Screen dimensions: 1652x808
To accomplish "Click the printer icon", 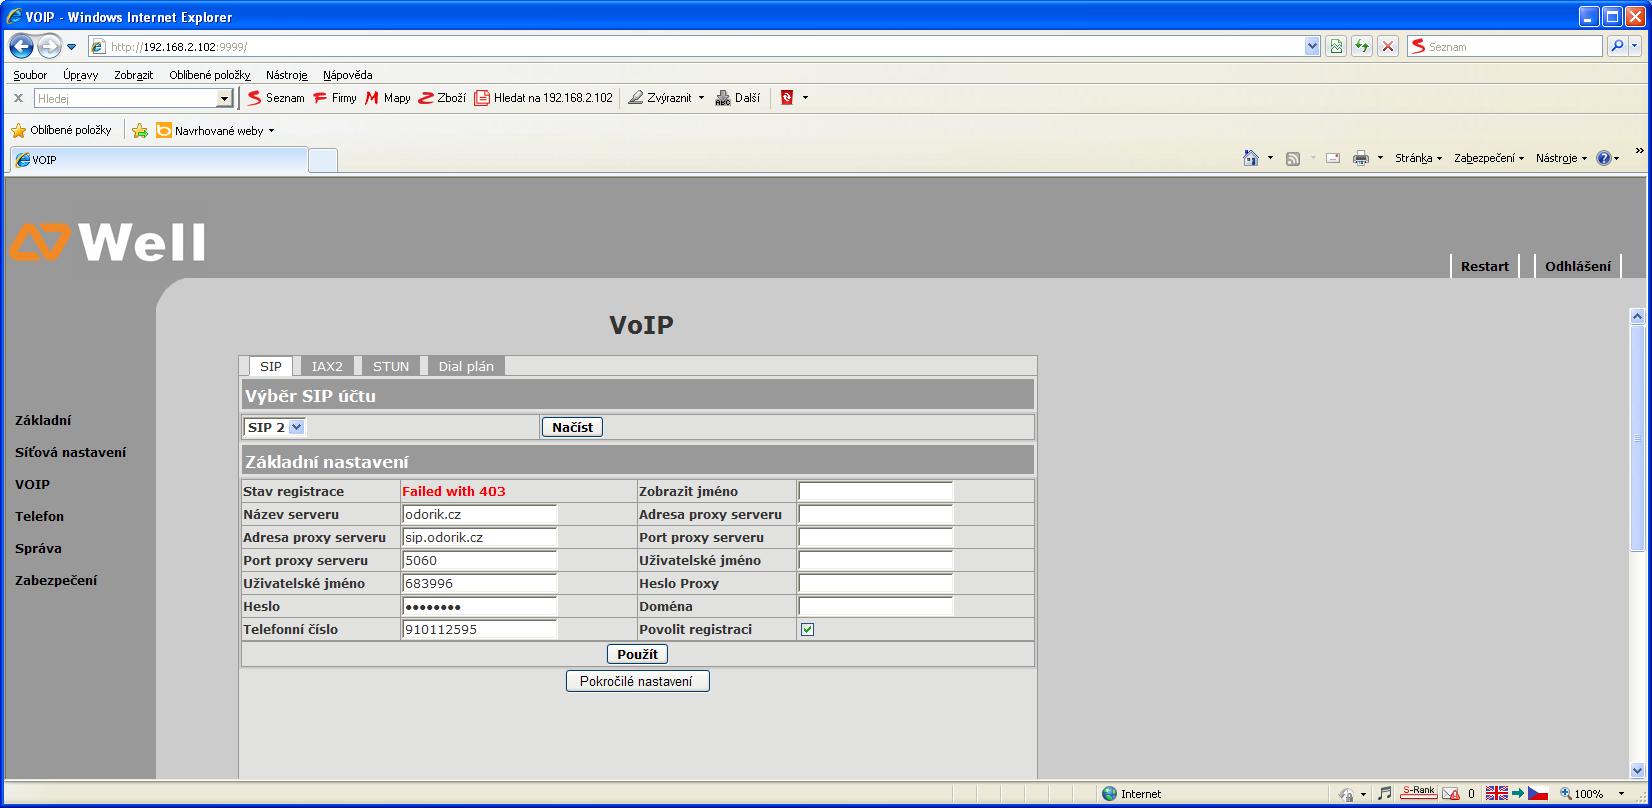I will 1361,158.
